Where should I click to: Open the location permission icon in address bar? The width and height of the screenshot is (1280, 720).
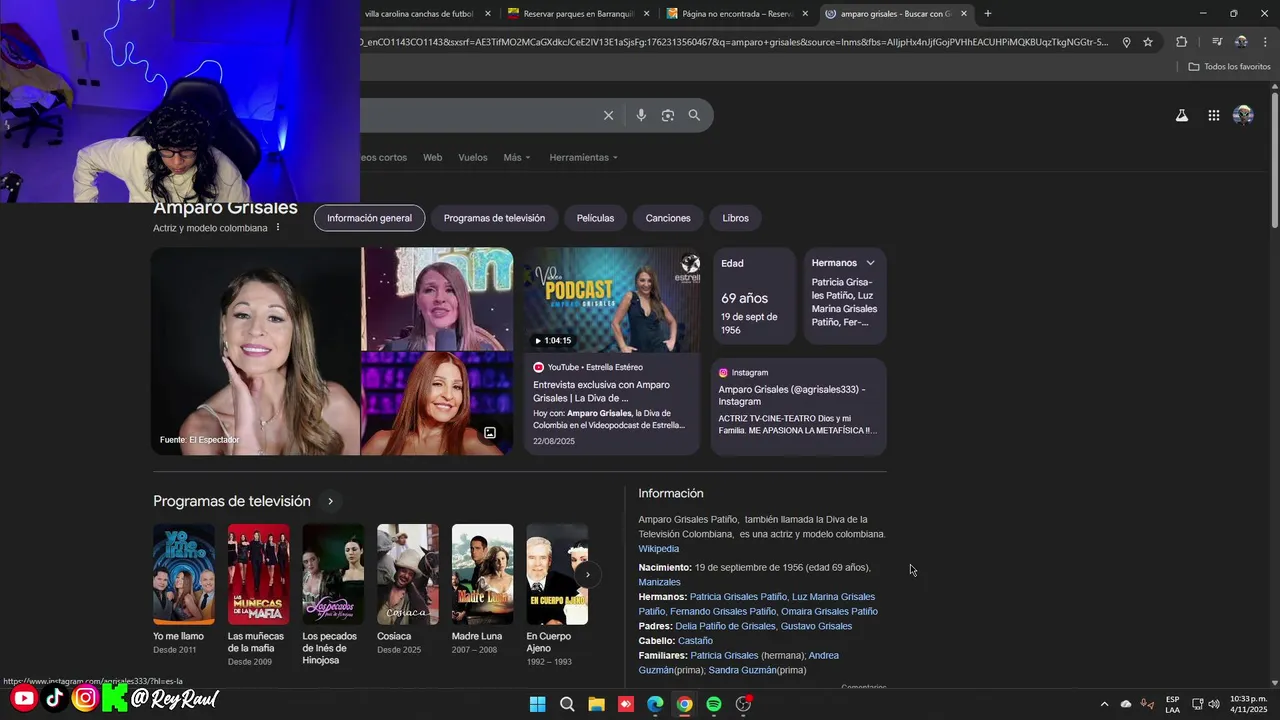click(1126, 42)
